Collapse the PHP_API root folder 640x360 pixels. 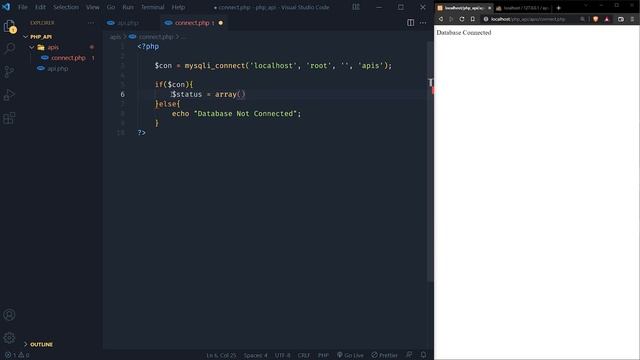(x=26, y=37)
